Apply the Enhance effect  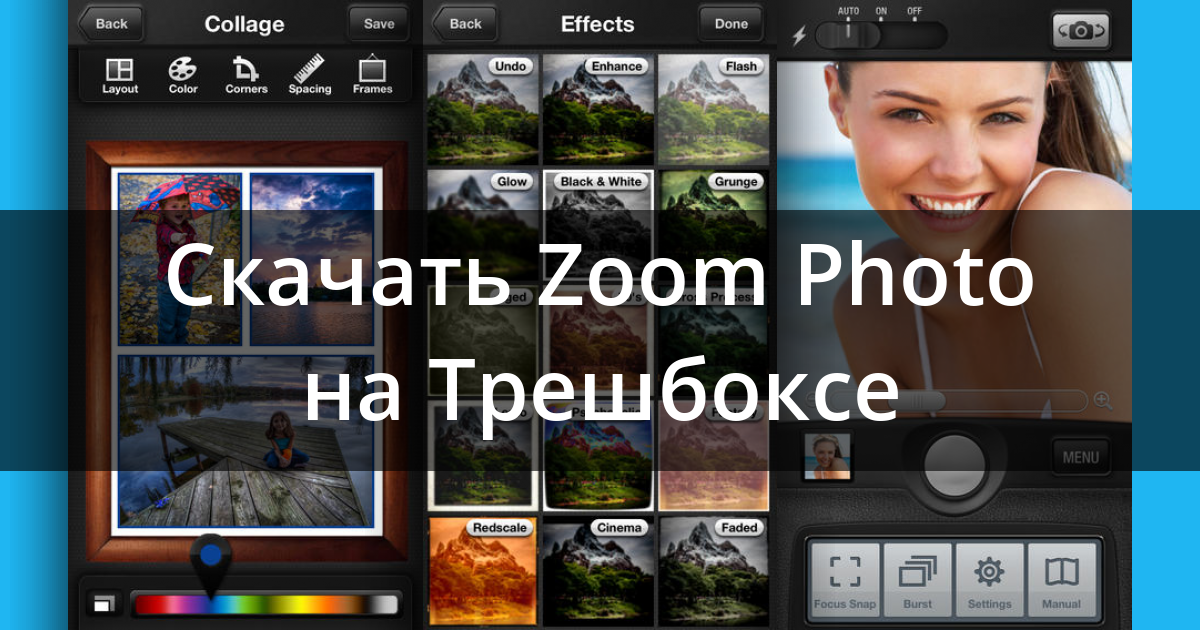598,110
